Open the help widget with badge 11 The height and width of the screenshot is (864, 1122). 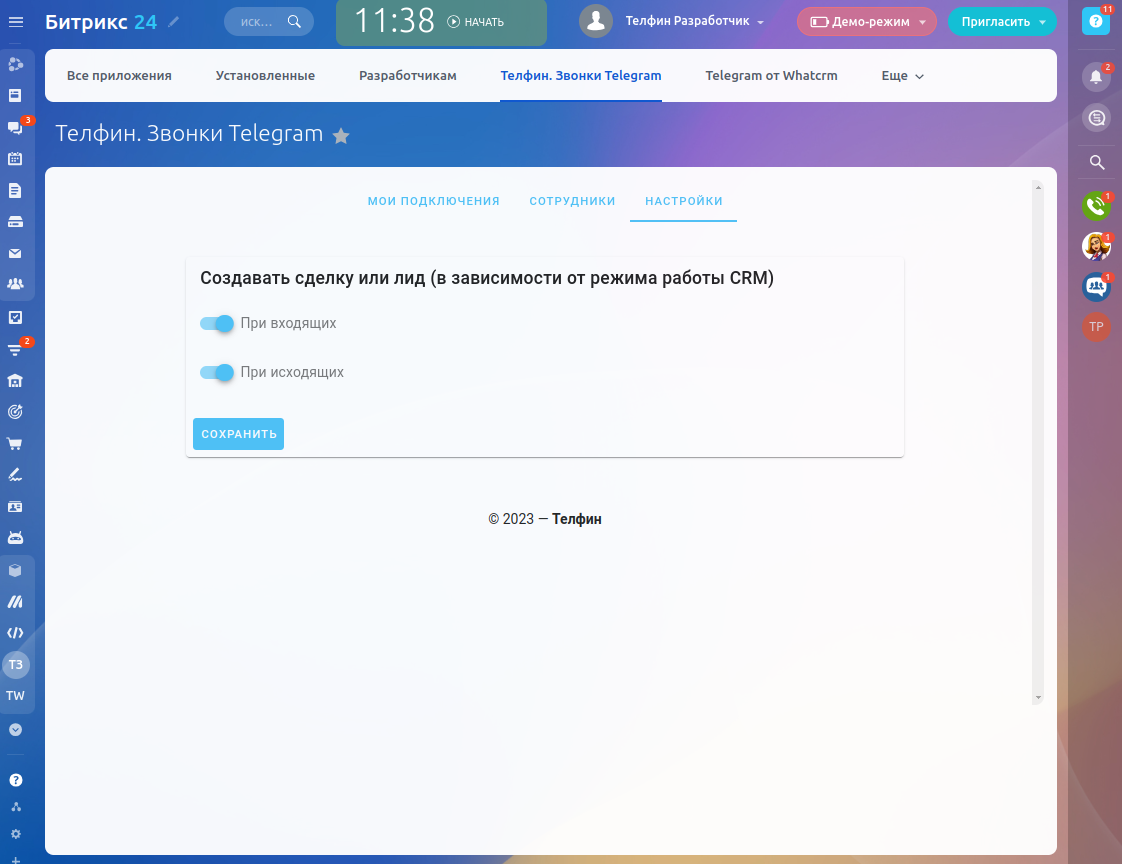[1096, 21]
